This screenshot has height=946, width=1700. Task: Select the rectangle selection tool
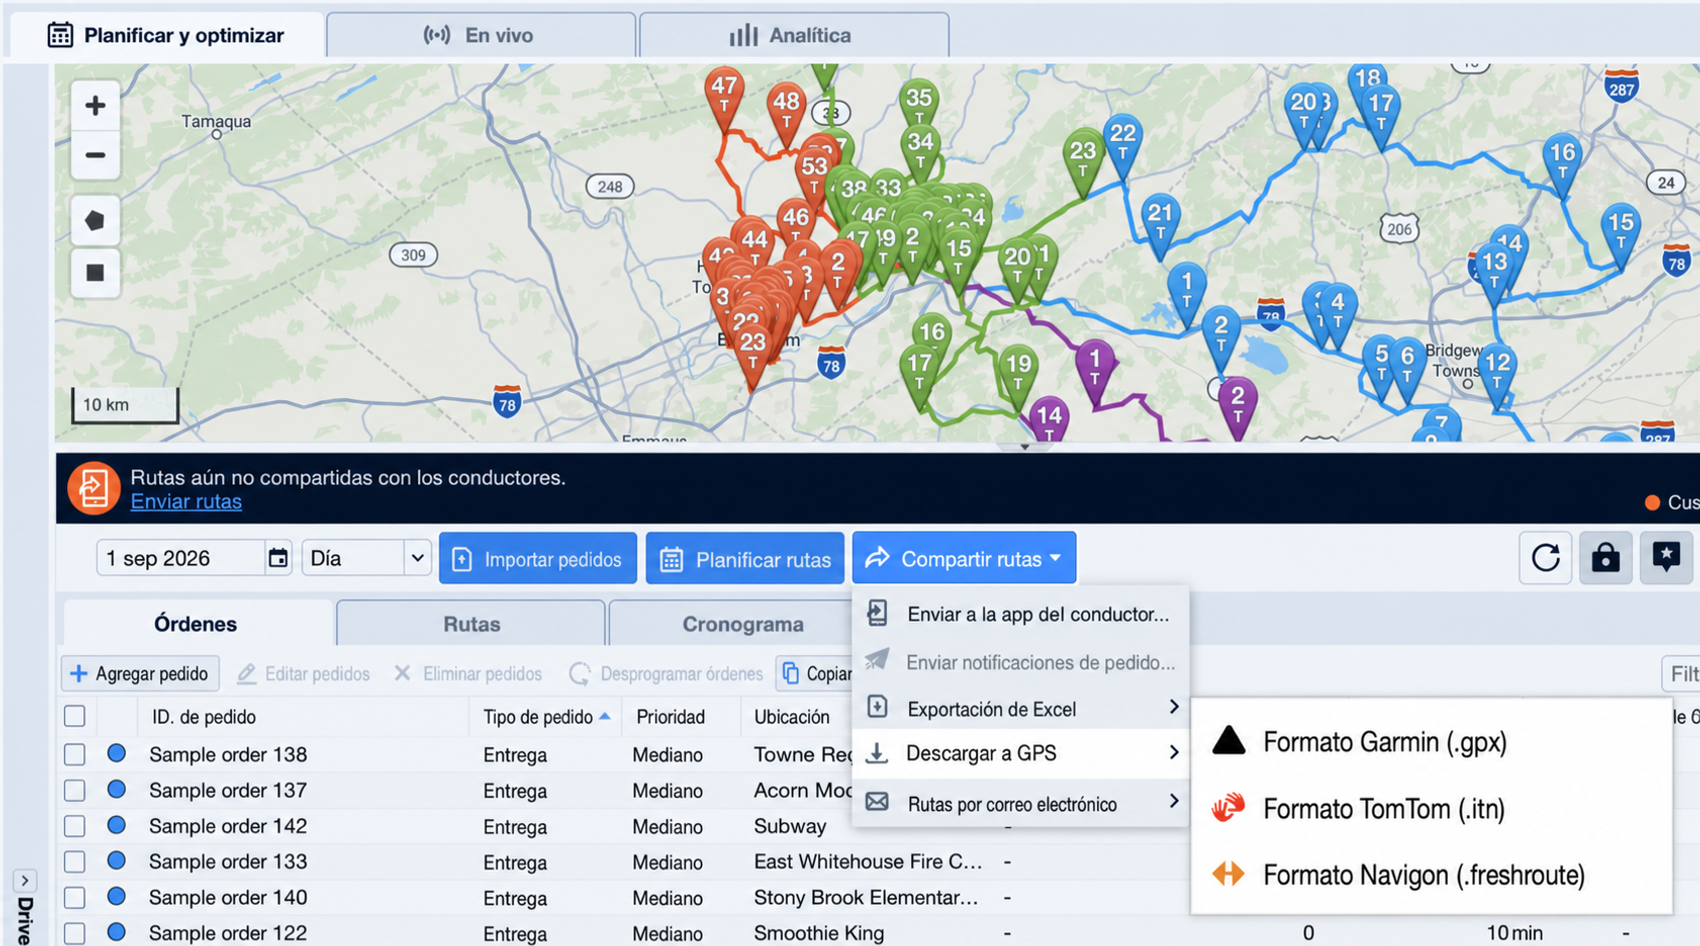tap(95, 272)
